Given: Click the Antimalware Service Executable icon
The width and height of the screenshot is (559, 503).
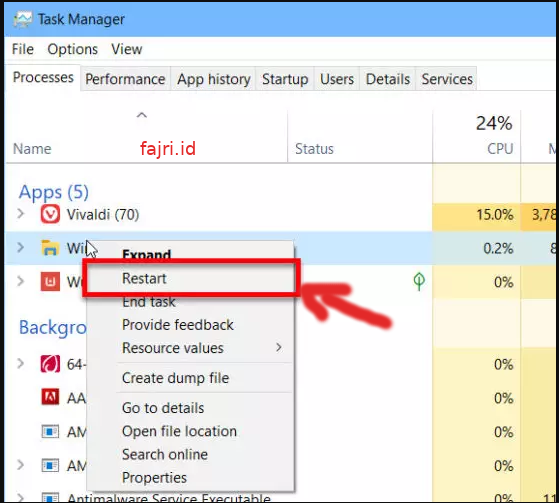Looking at the screenshot, I should coord(50,497).
